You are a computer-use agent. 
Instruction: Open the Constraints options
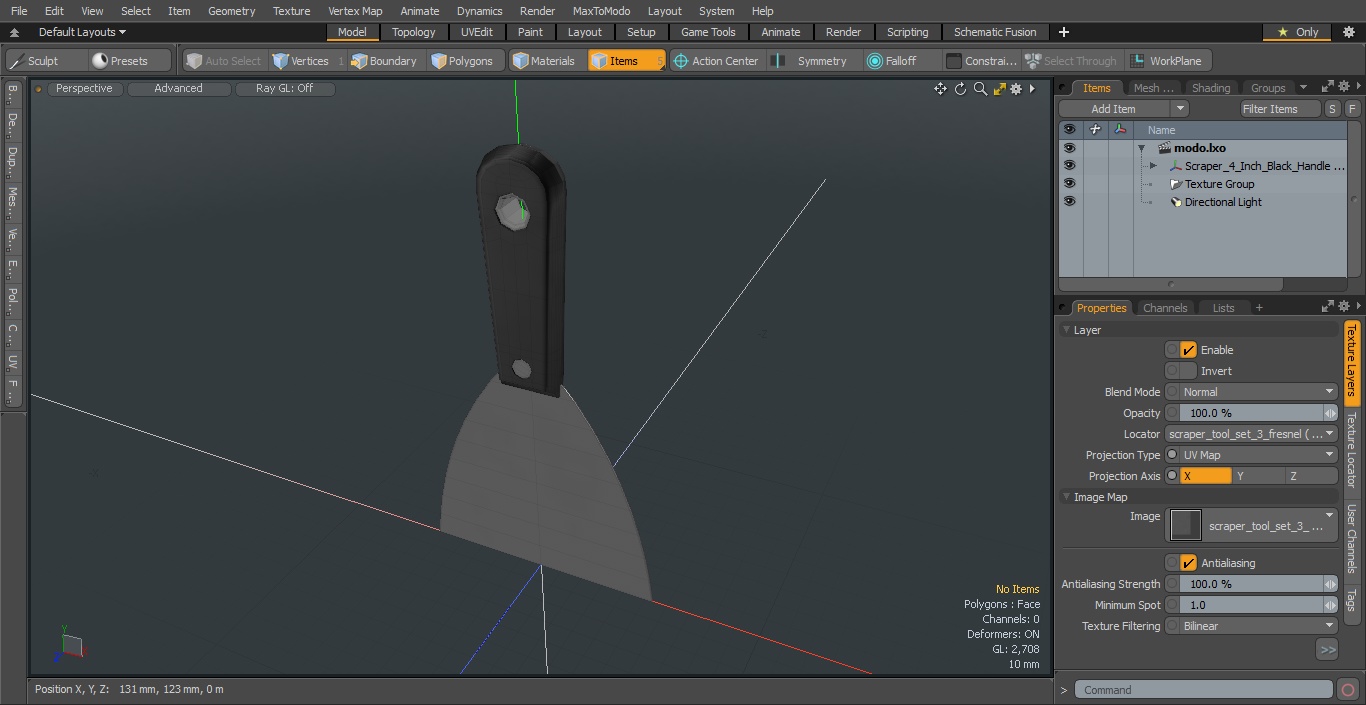981,61
